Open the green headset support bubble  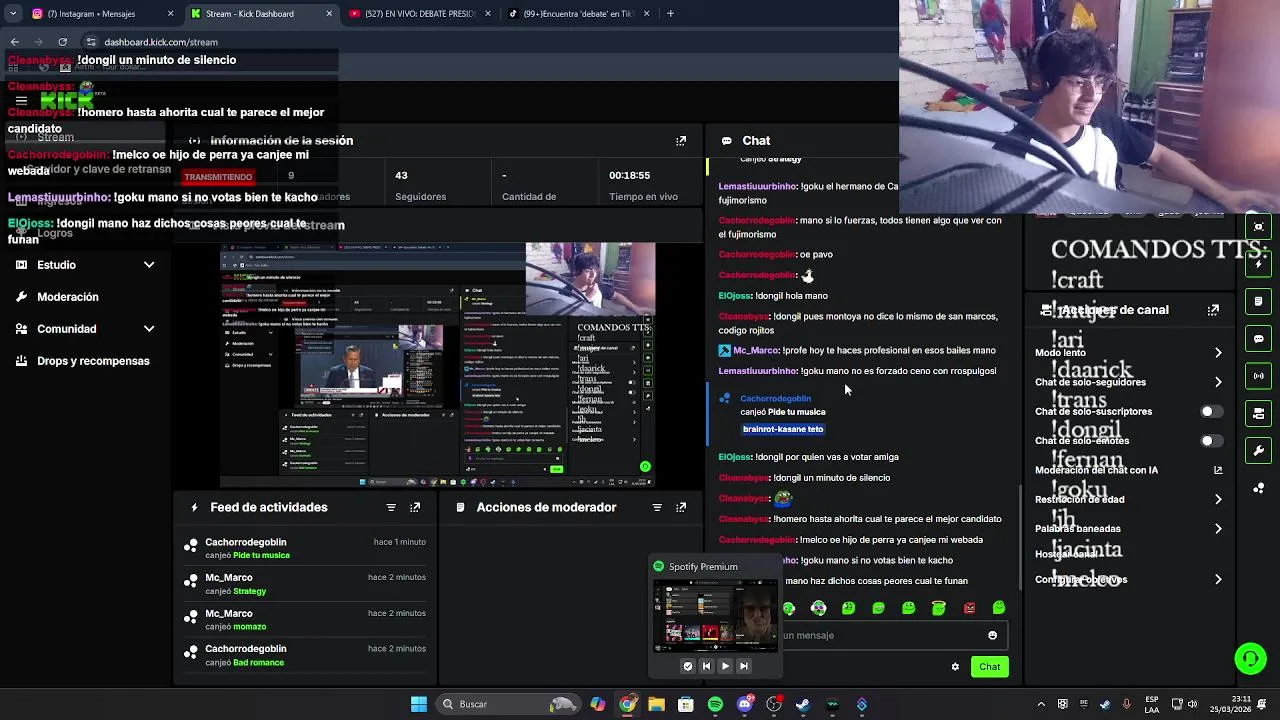(x=1250, y=658)
